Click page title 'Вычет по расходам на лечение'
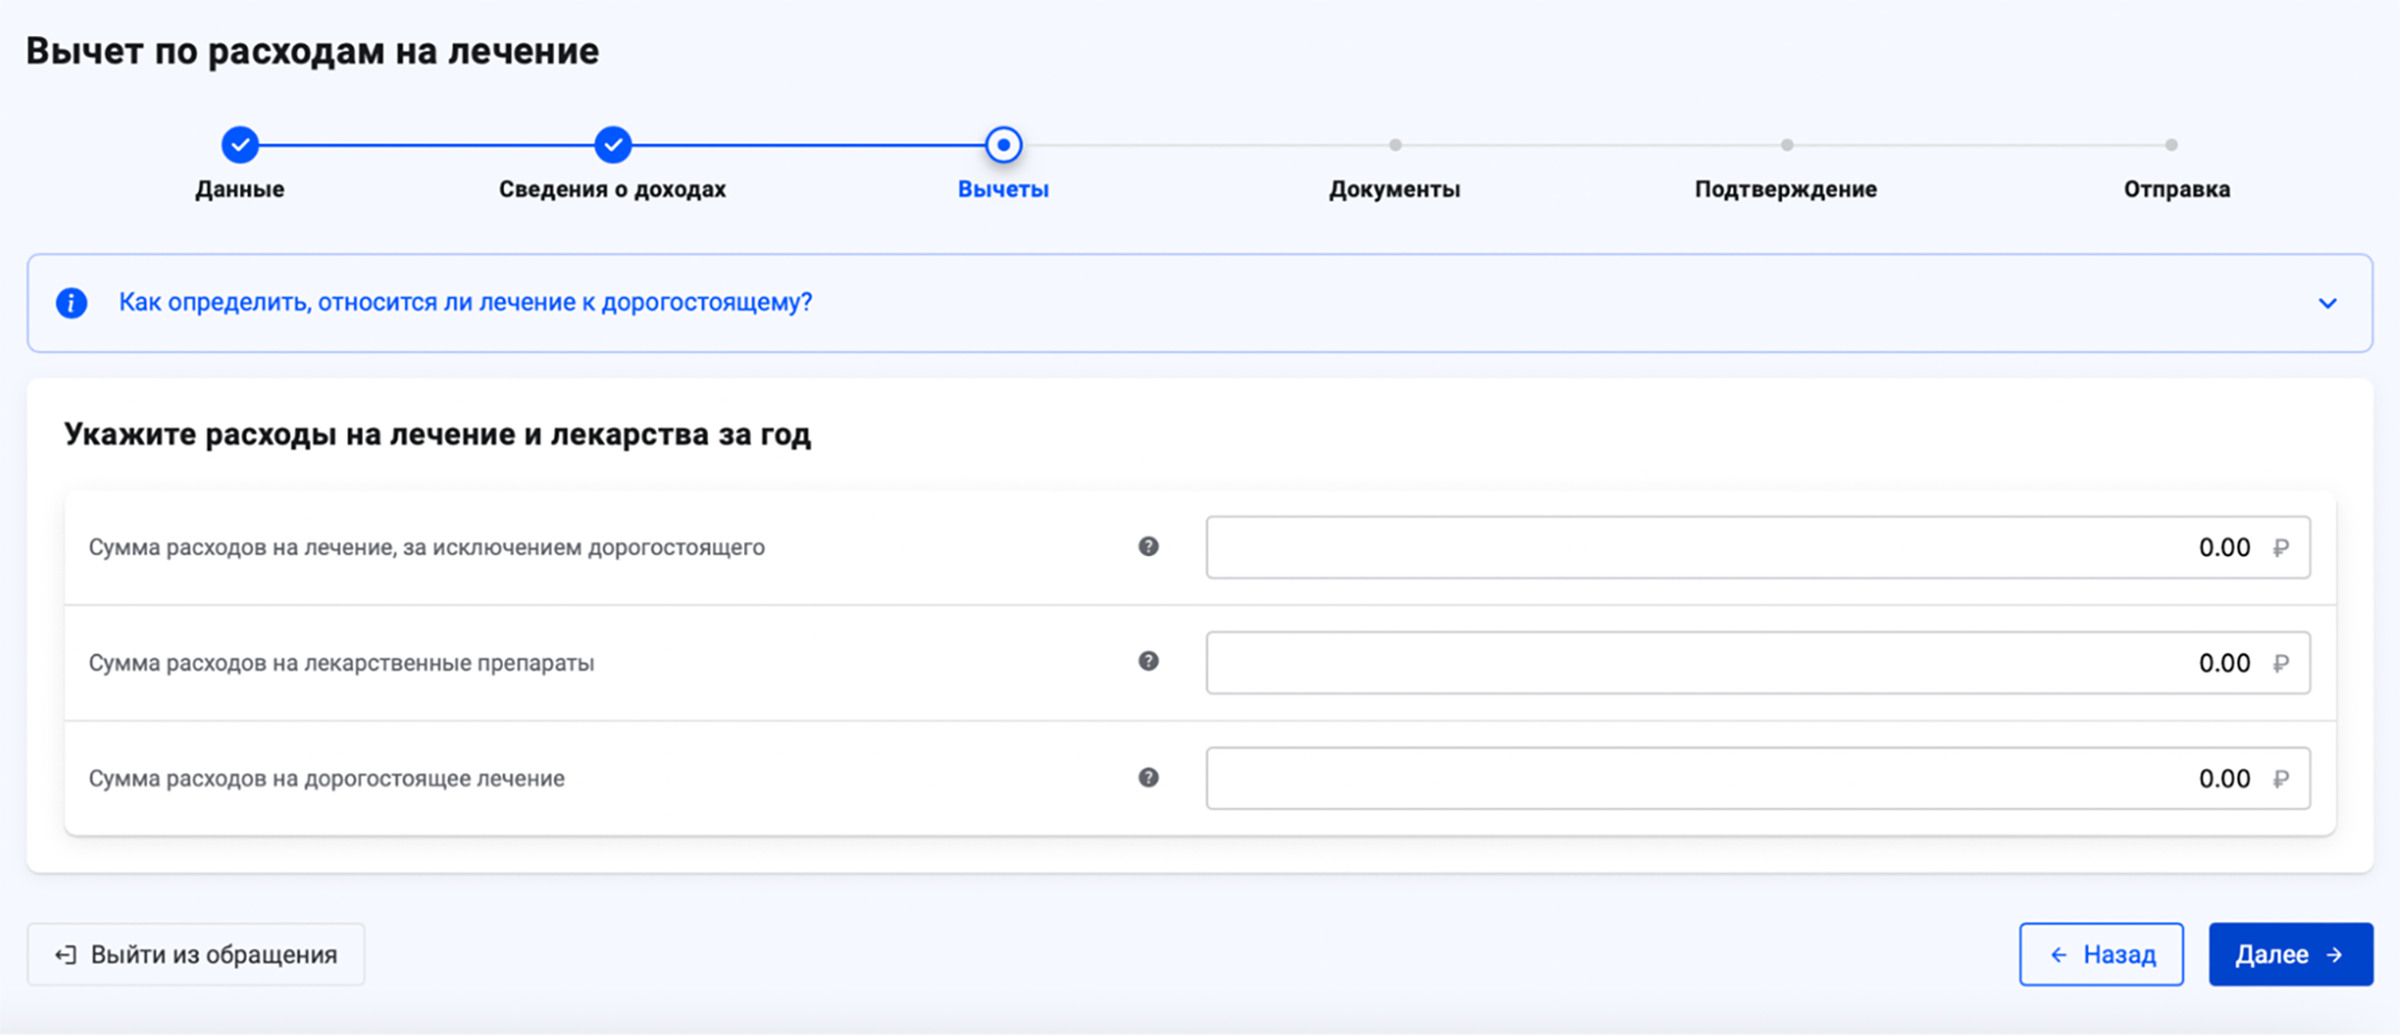Image resolution: width=2400 pixels, height=1035 pixels. 312,51
